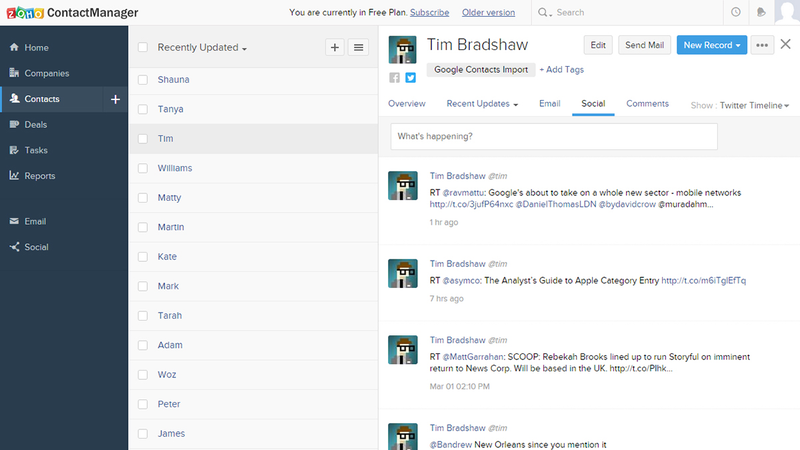Click avatar on the 7 hrs ago tweet
Viewport: 800px width, 450px height.
point(403,273)
